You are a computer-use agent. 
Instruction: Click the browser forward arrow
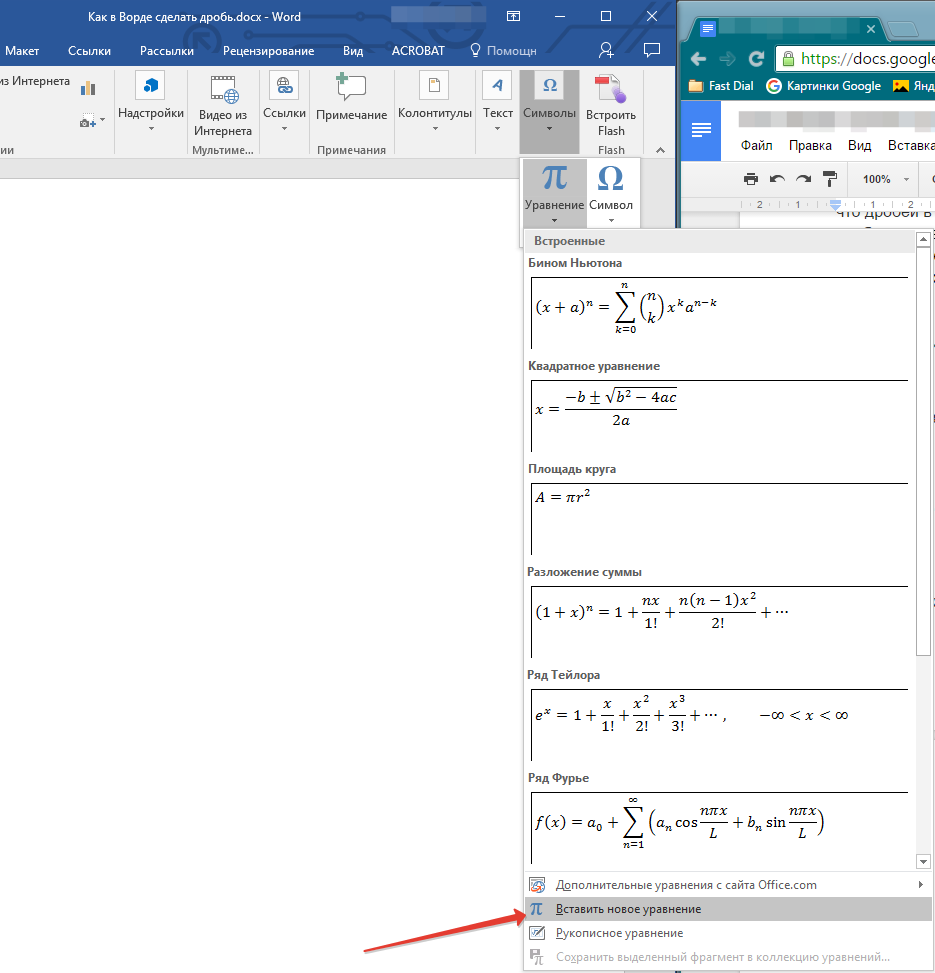[727, 59]
